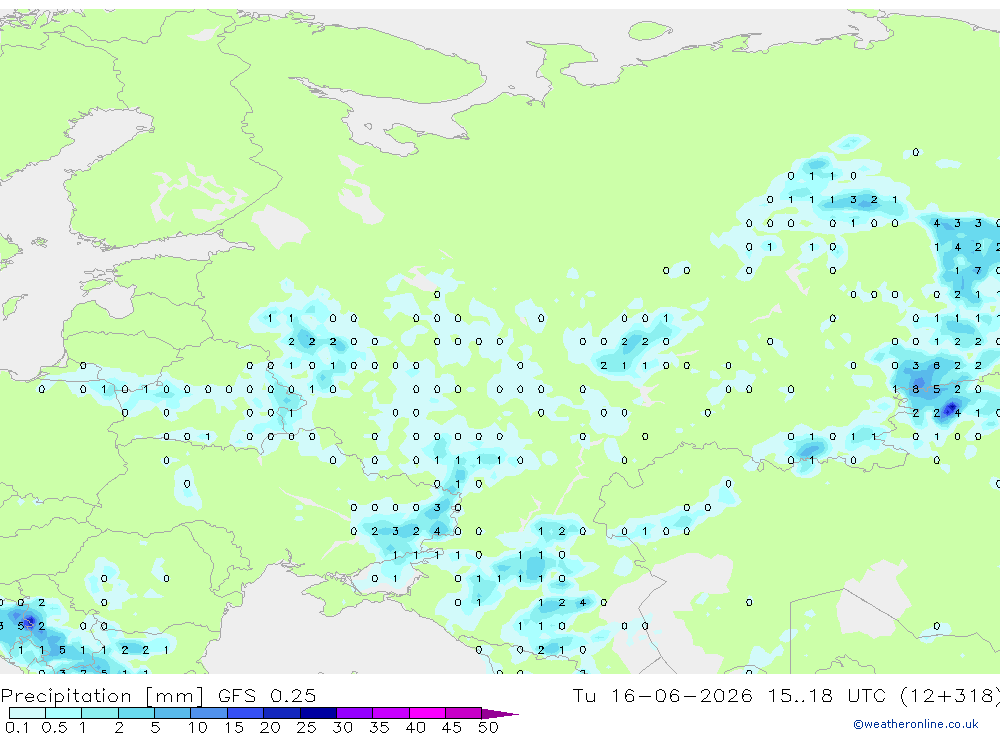Click the 10–15 mm legend color swatch
The image size is (1000, 733).
click(209, 713)
